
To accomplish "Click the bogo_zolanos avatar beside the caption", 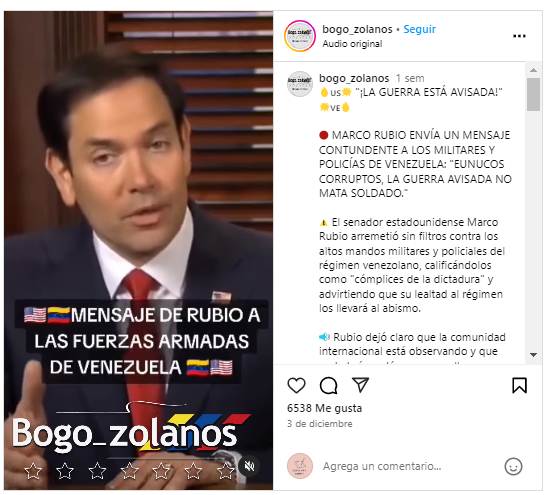I will click(x=300, y=84).
